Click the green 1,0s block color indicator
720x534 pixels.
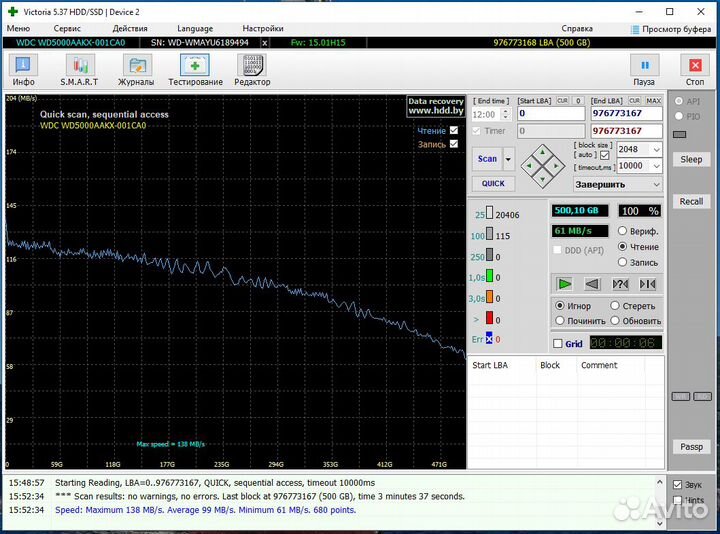pos(489,276)
